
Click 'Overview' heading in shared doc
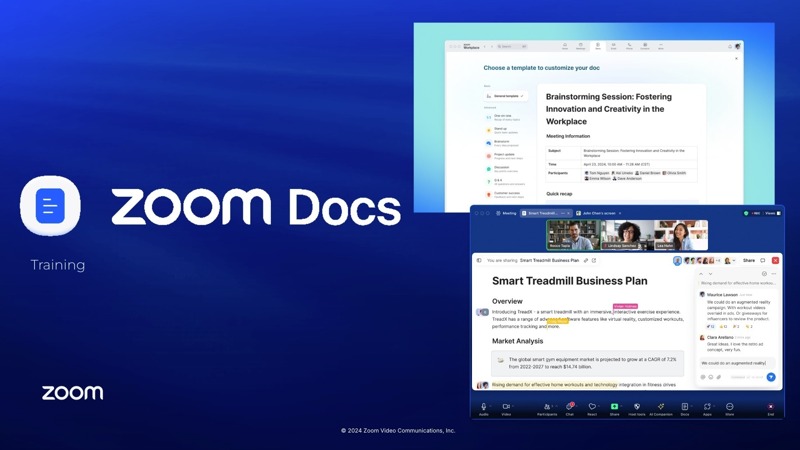point(507,301)
